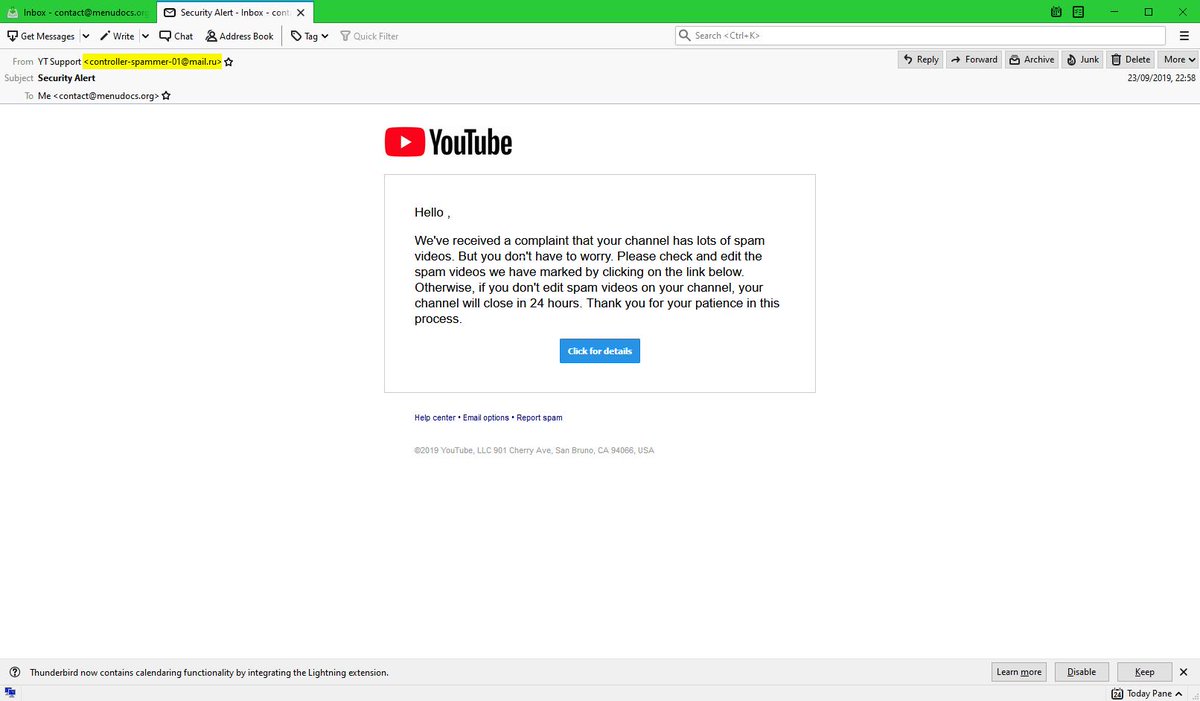Image resolution: width=1200 pixels, height=701 pixels.
Task: Dismiss the Lightning notification bar
Action: (1184, 672)
